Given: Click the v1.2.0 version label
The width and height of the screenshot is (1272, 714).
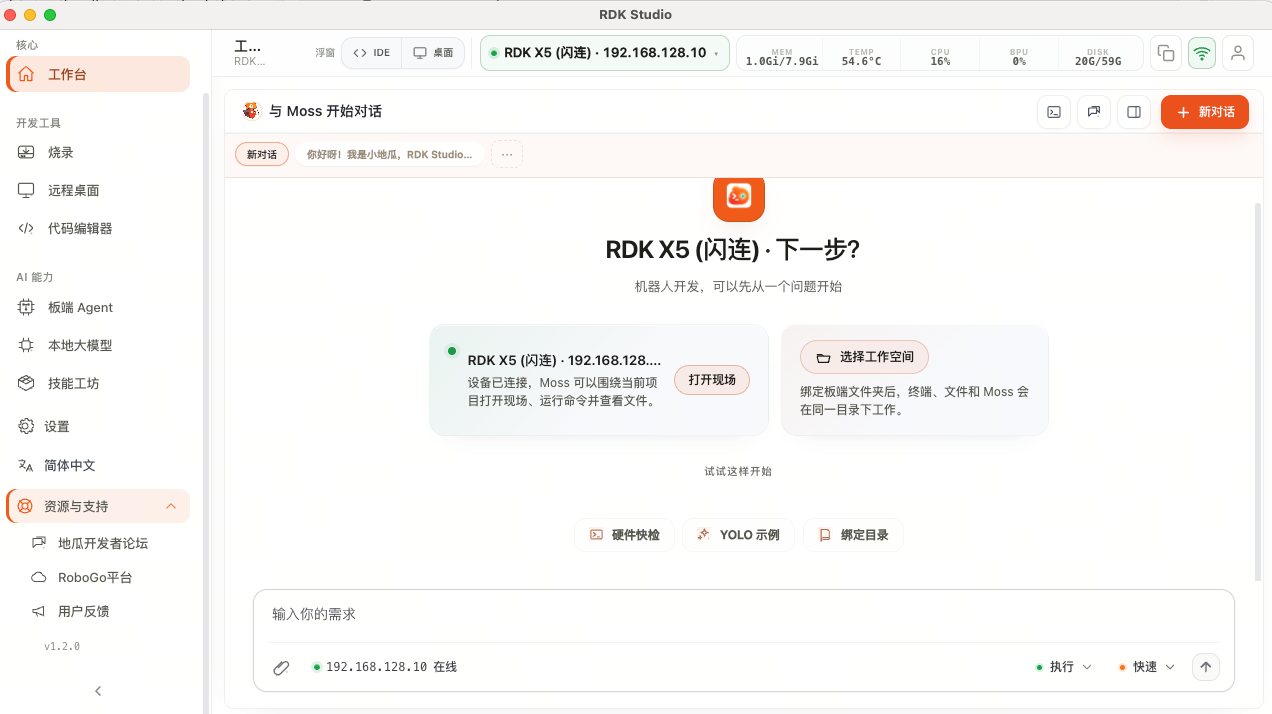Looking at the screenshot, I should (62, 647).
